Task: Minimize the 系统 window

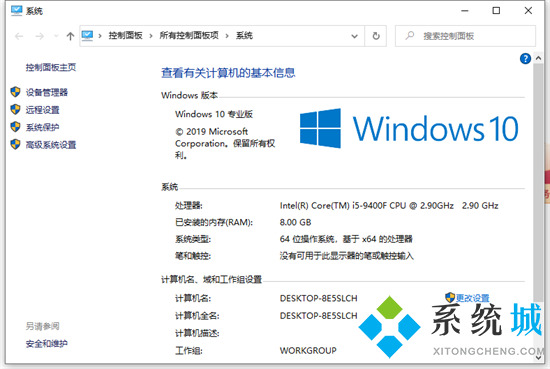Action: [465, 11]
